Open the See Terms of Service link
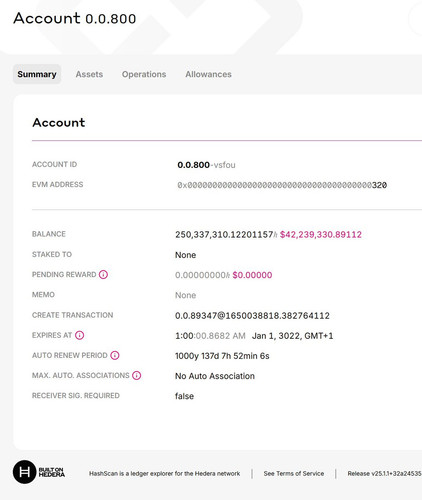The width and height of the screenshot is (422, 500). tap(294, 473)
